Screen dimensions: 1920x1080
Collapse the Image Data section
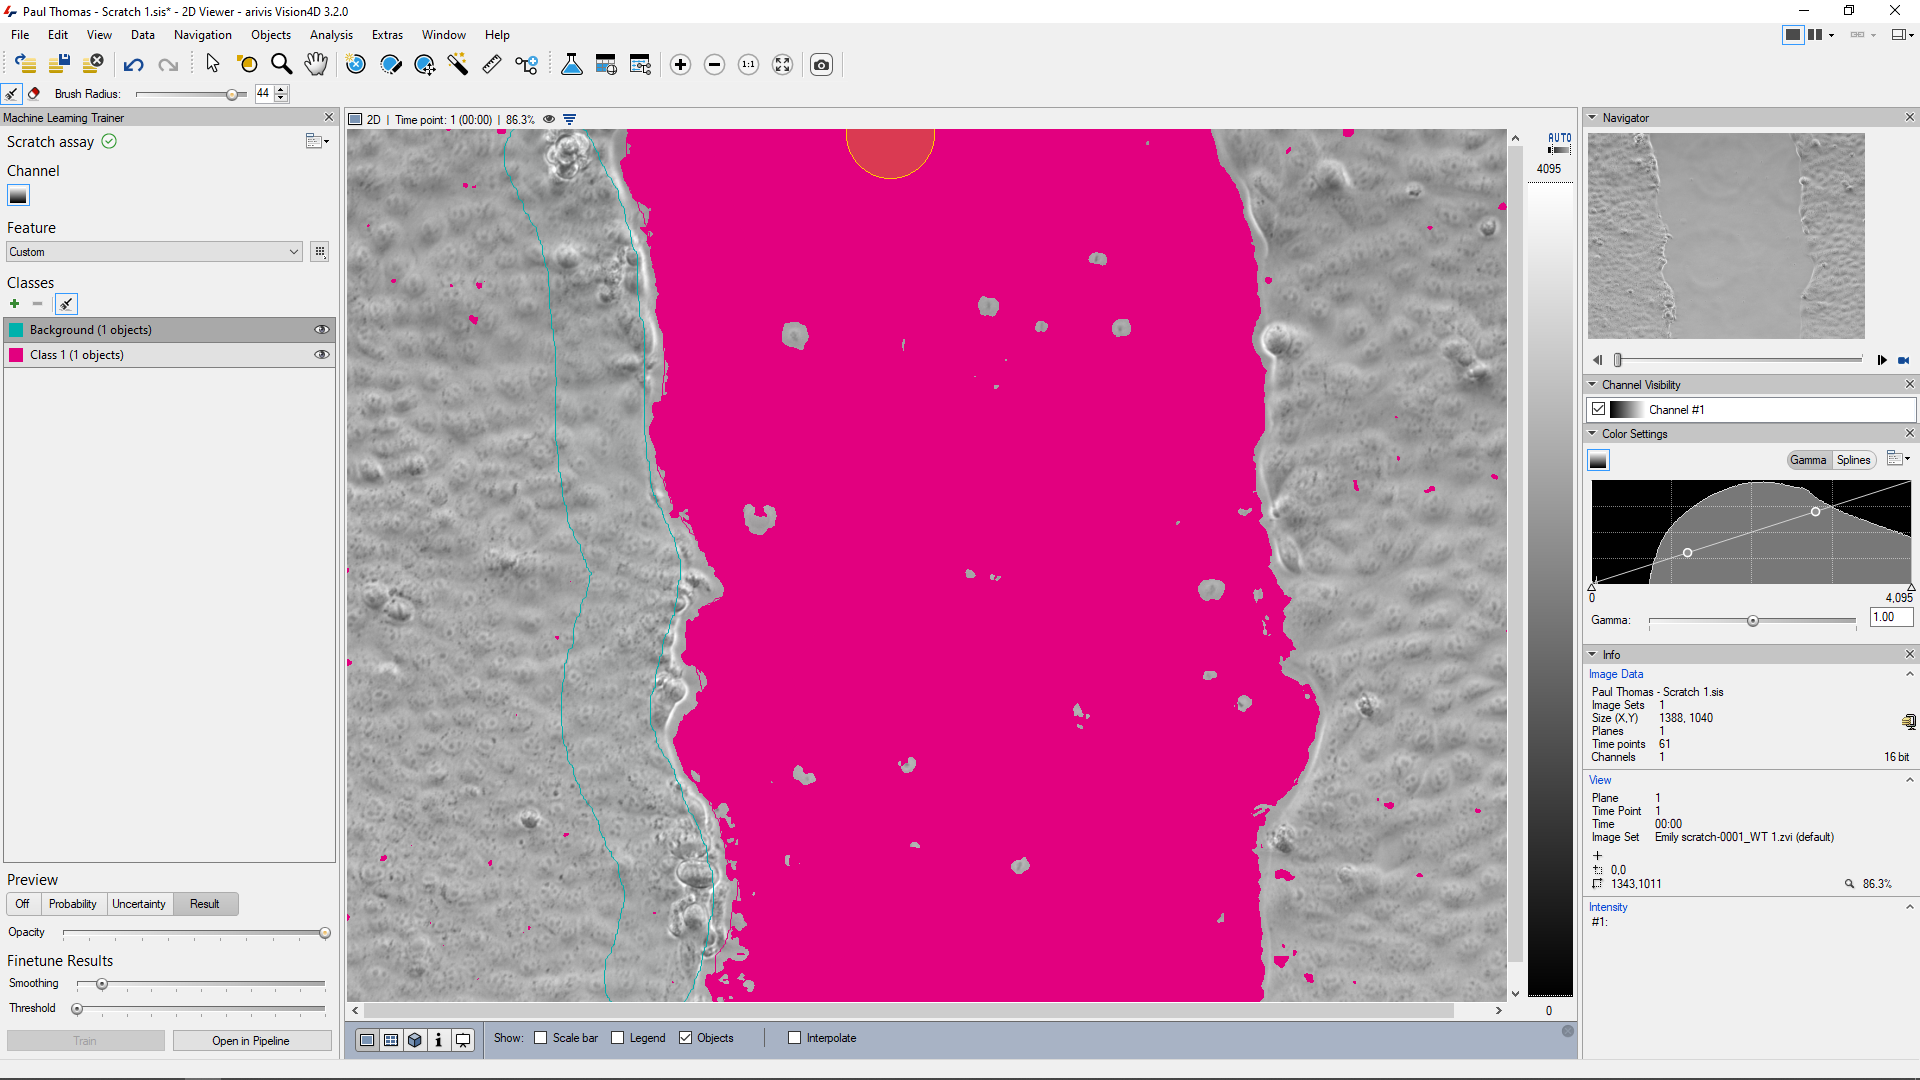[x=1909, y=675]
